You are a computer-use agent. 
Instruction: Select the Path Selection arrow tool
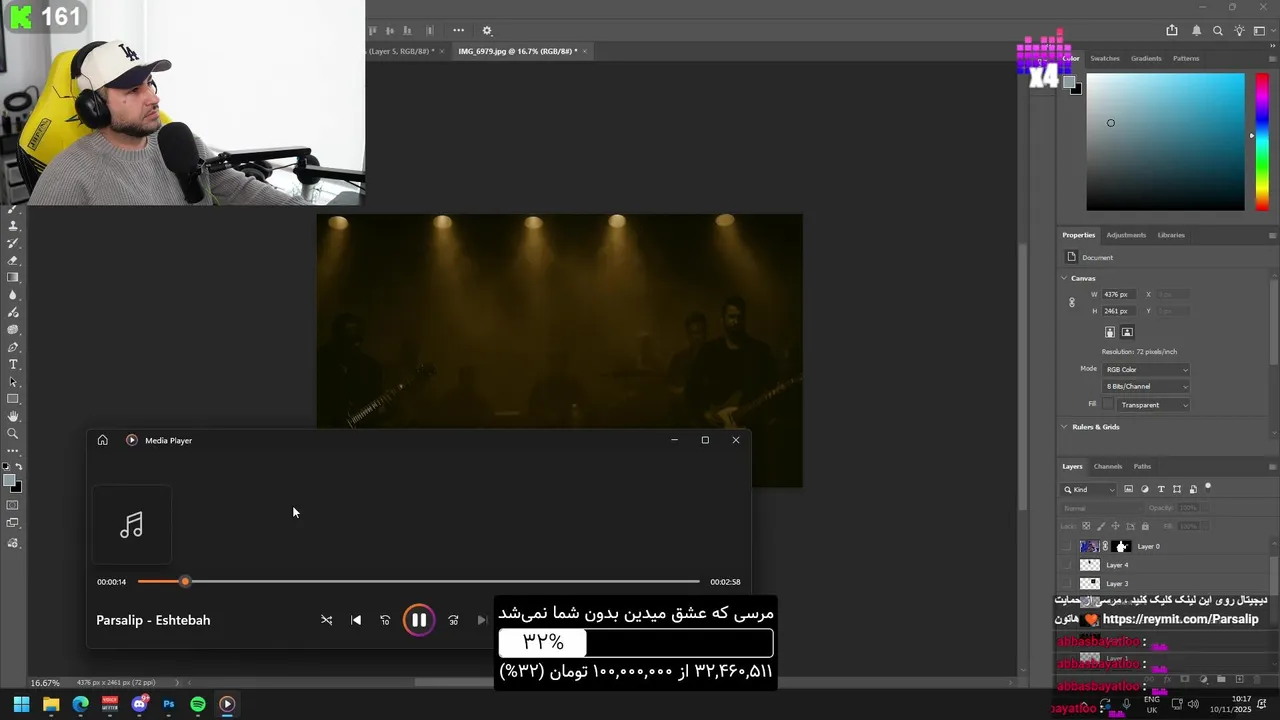[x=13, y=382]
